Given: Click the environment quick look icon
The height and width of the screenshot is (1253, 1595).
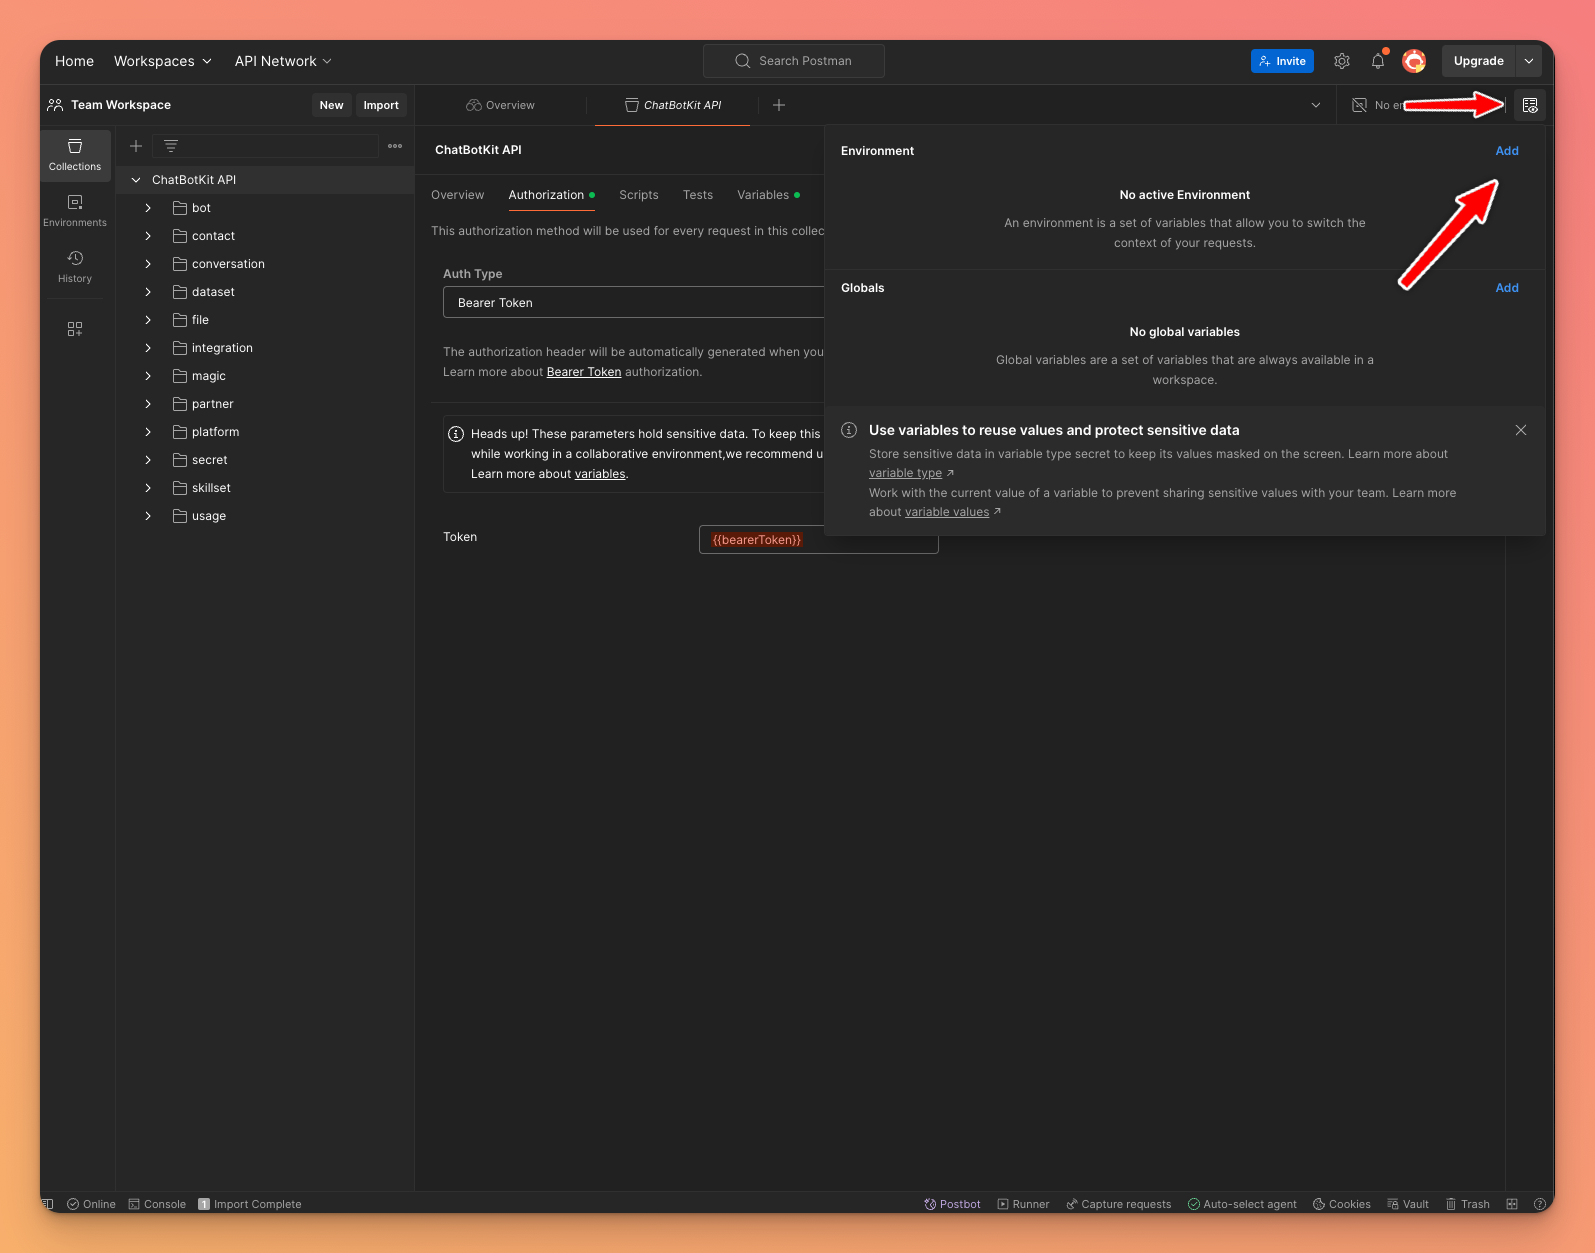Looking at the screenshot, I should tap(1530, 105).
